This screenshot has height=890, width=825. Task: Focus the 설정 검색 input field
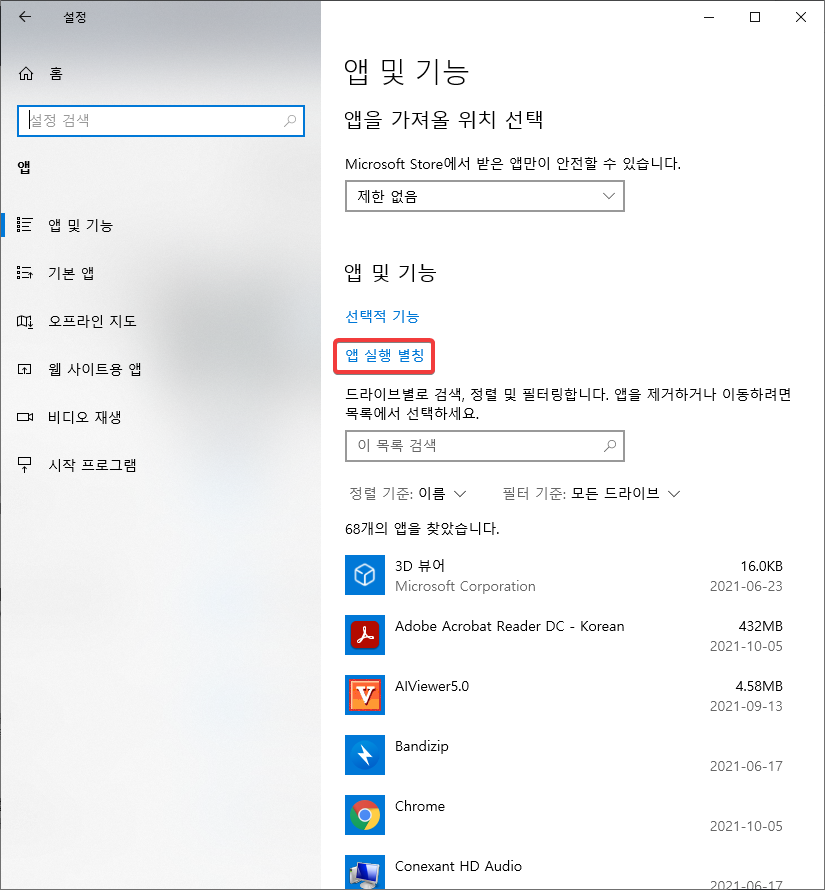coord(161,120)
